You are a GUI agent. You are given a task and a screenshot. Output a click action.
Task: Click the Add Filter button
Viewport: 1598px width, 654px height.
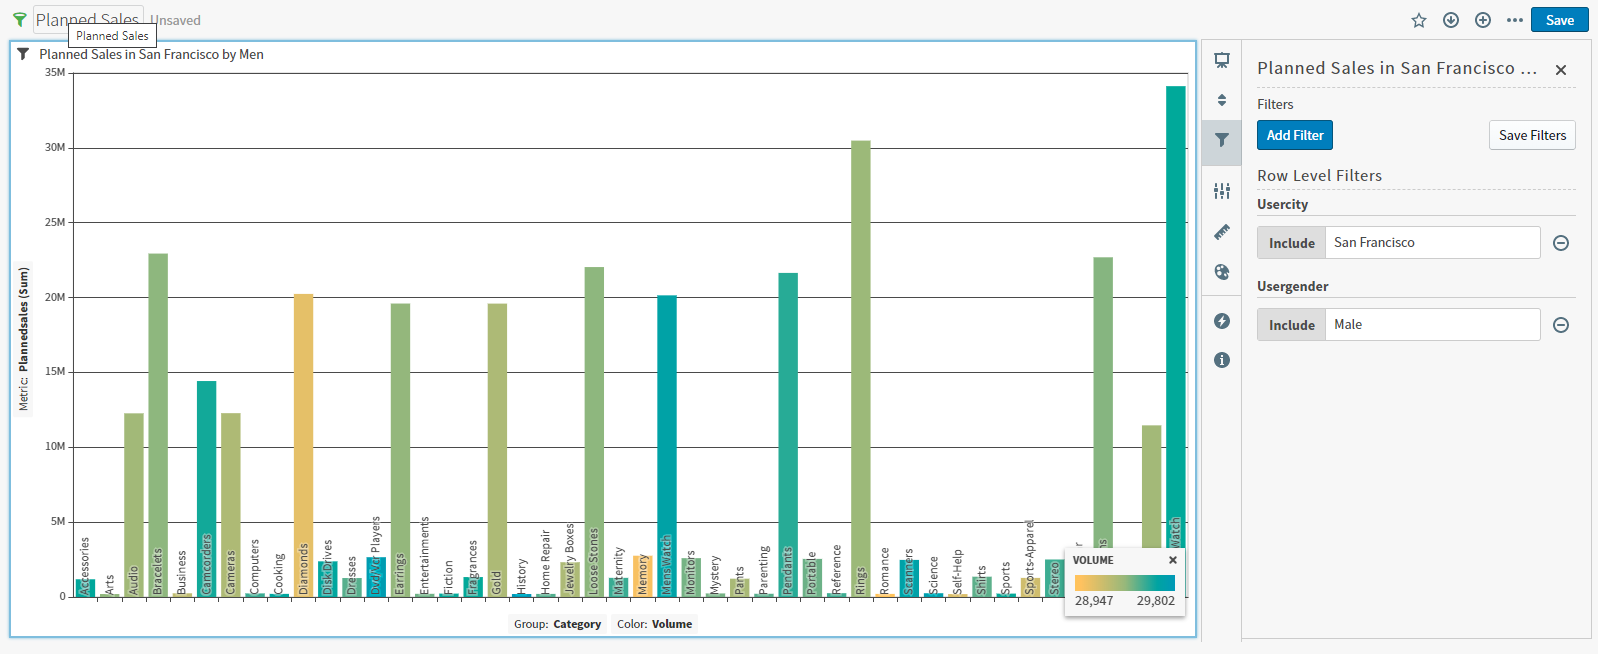1294,135
